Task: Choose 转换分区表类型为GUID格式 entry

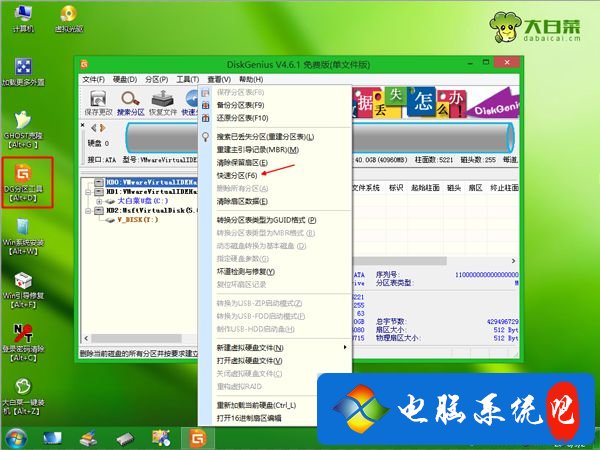Action: pyautogui.click(x=266, y=220)
